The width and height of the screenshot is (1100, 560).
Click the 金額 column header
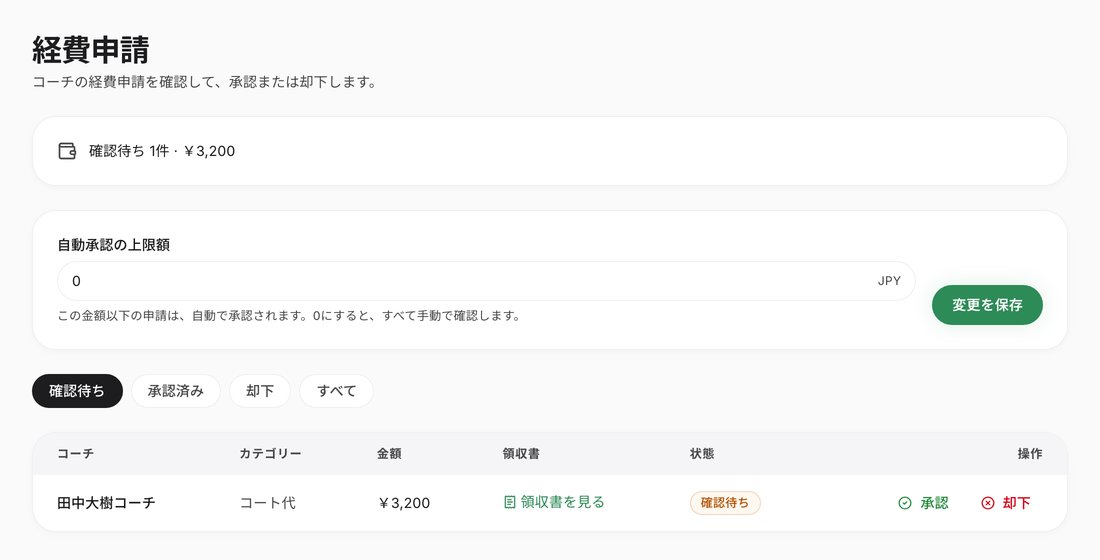click(389, 454)
